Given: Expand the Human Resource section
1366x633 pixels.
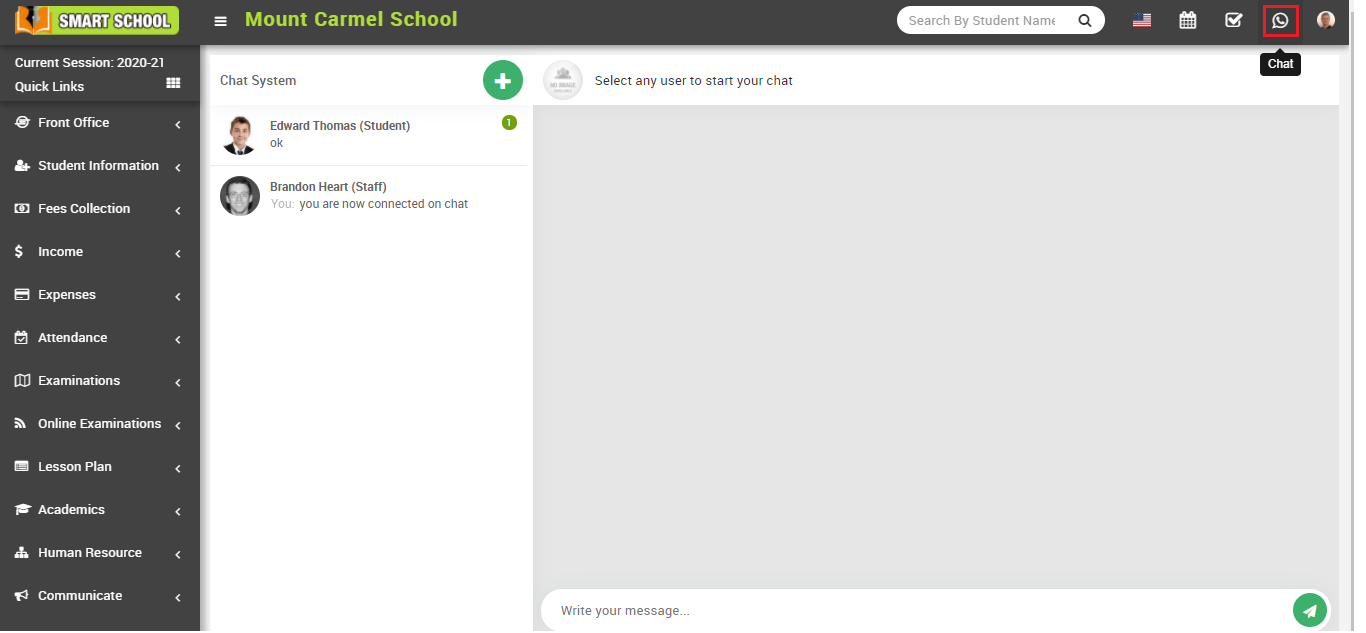Looking at the screenshot, I should point(89,552).
